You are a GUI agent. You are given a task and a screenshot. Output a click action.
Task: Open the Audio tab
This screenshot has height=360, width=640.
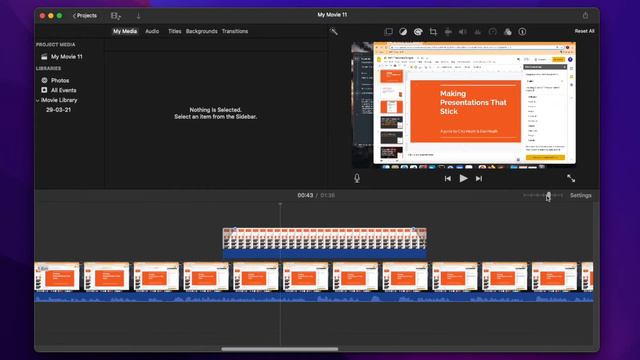pos(152,31)
